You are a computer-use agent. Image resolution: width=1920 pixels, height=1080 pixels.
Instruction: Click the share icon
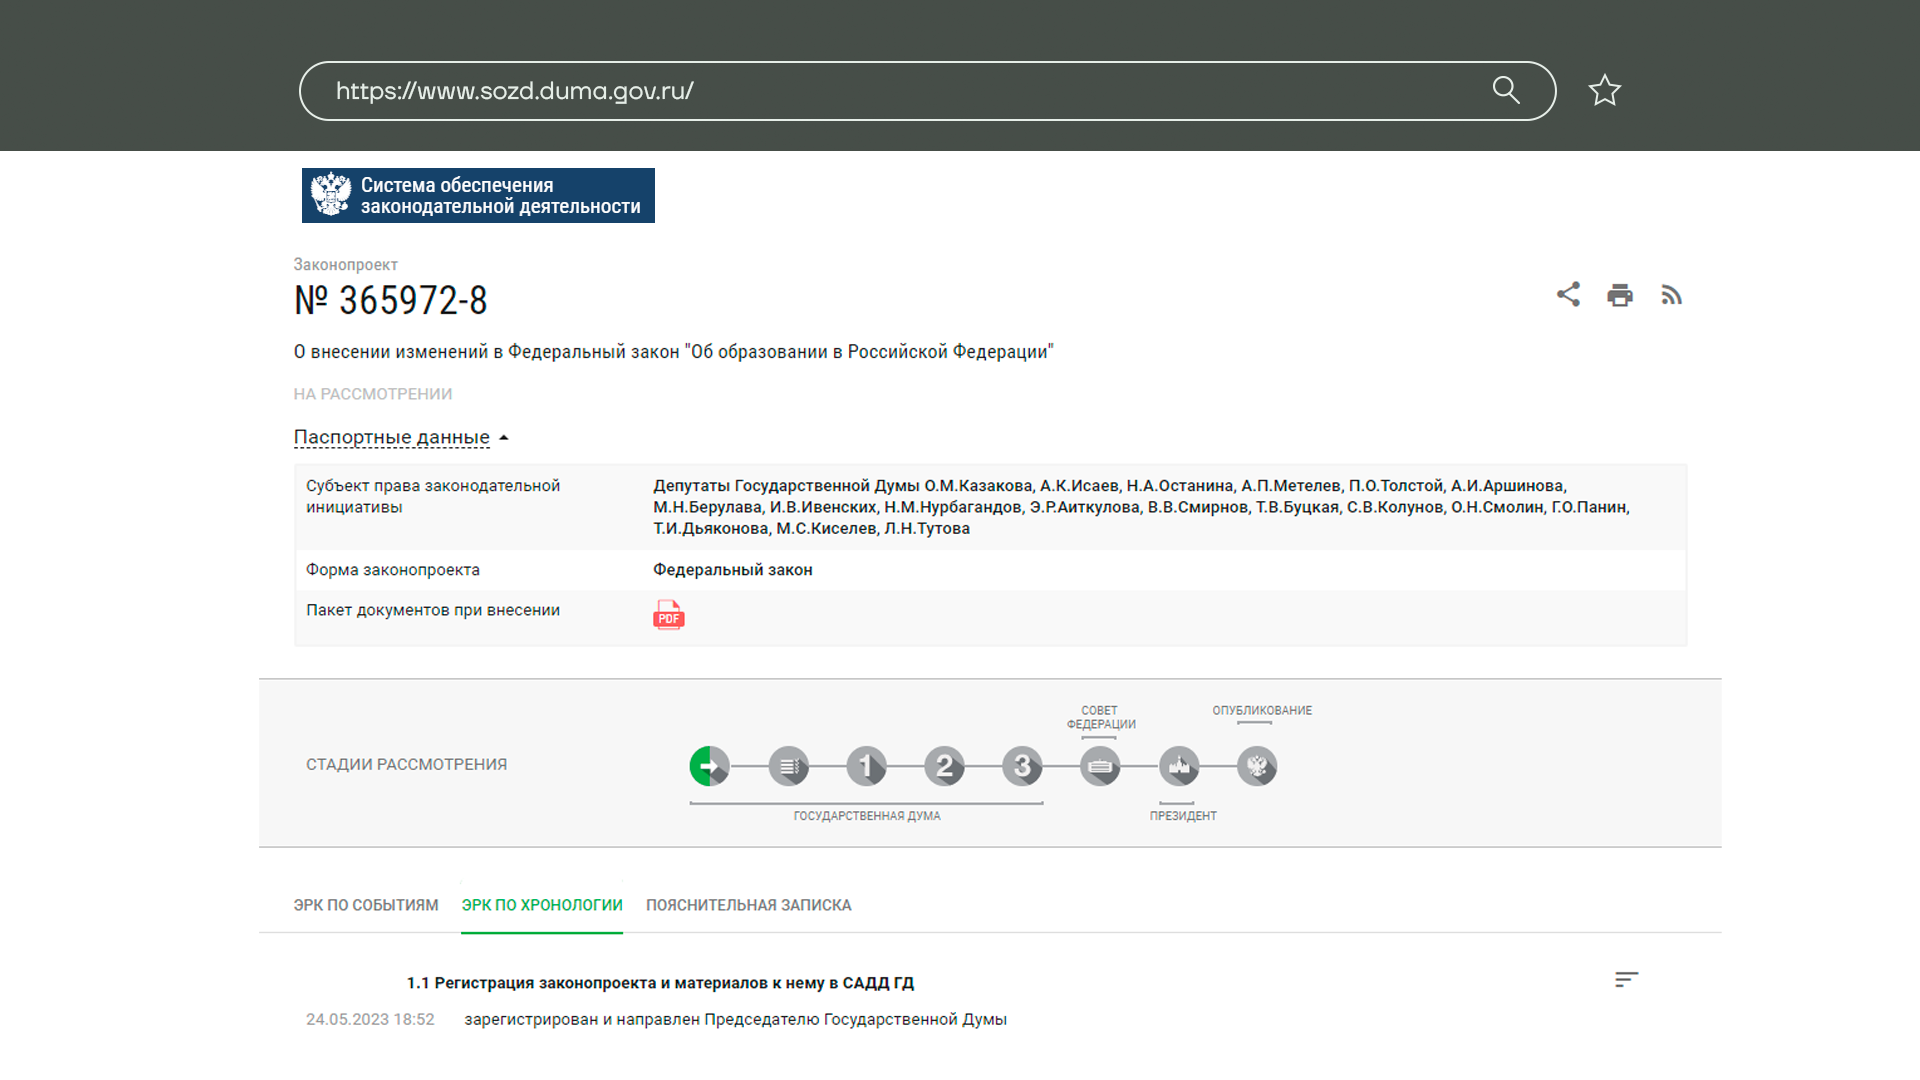1568,294
